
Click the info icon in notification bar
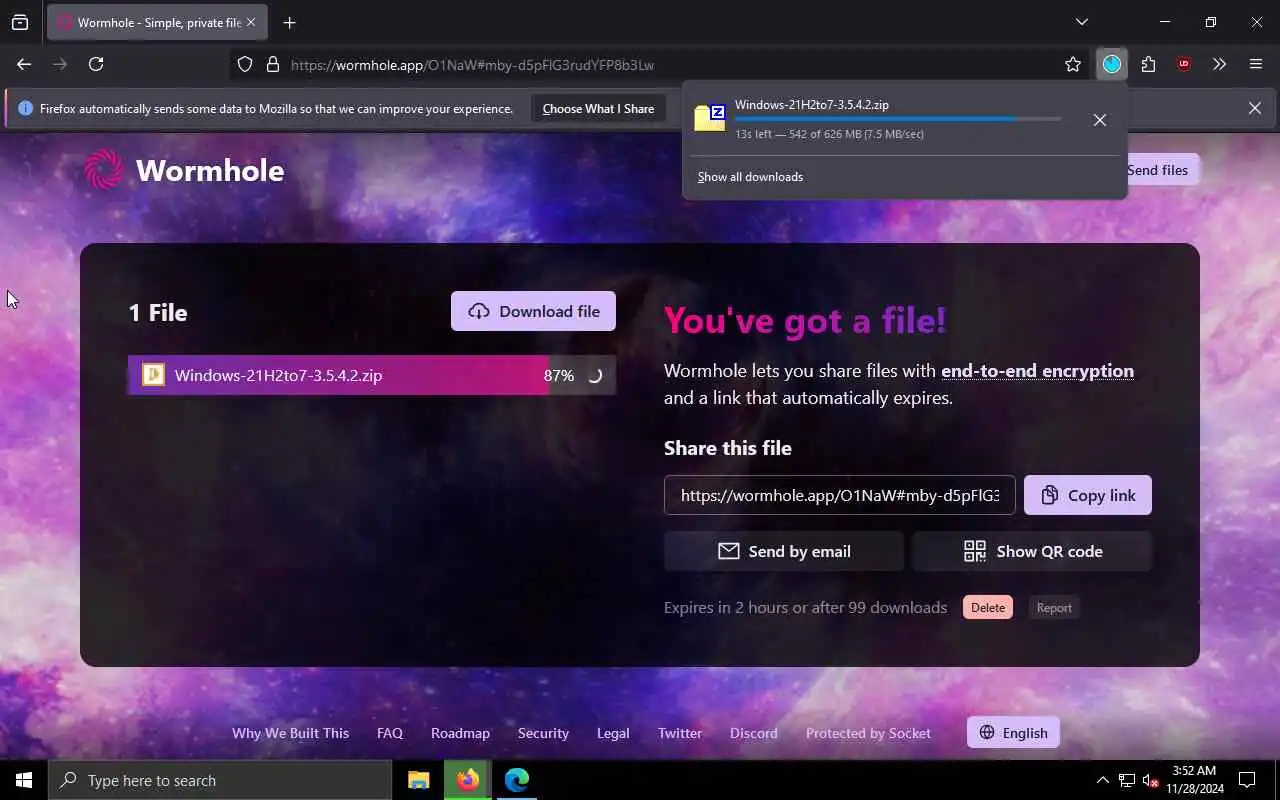26,108
